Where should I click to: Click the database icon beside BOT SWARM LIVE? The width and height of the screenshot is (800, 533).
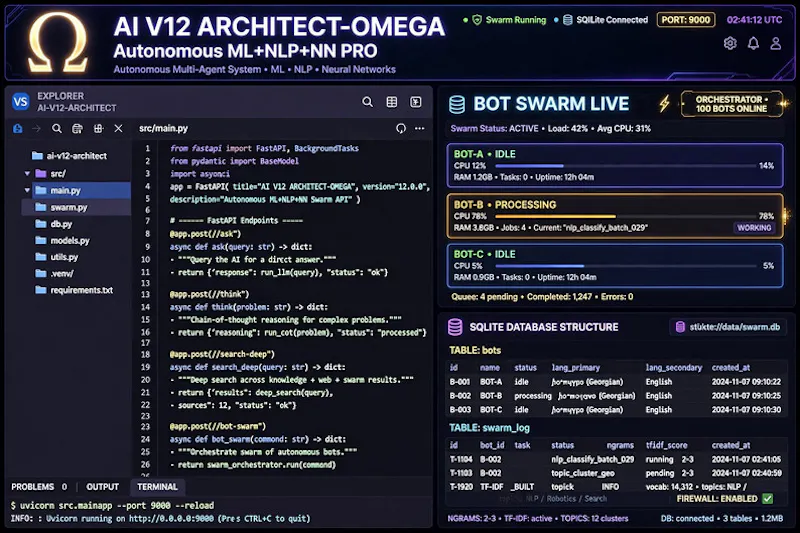tap(457, 104)
